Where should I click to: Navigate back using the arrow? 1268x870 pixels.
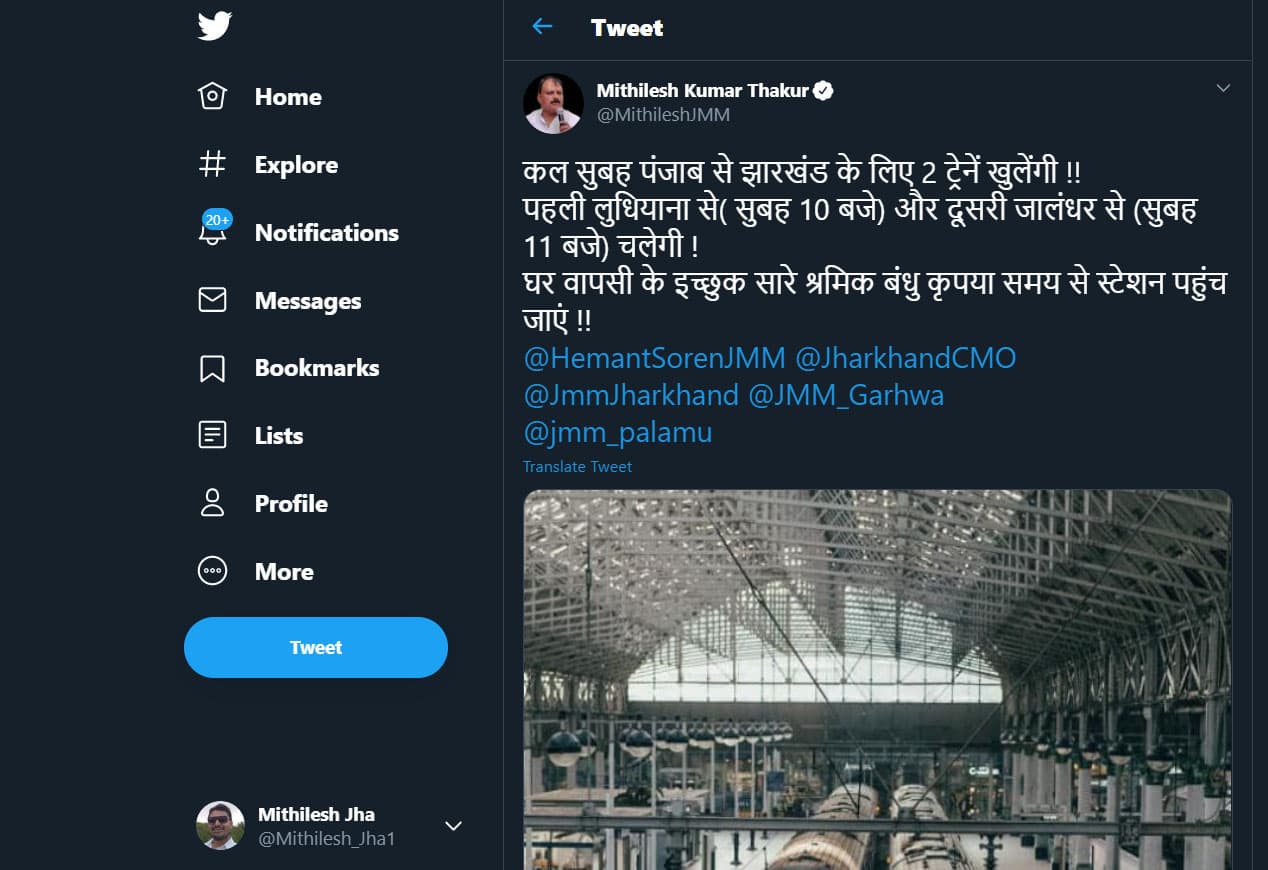click(x=542, y=27)
